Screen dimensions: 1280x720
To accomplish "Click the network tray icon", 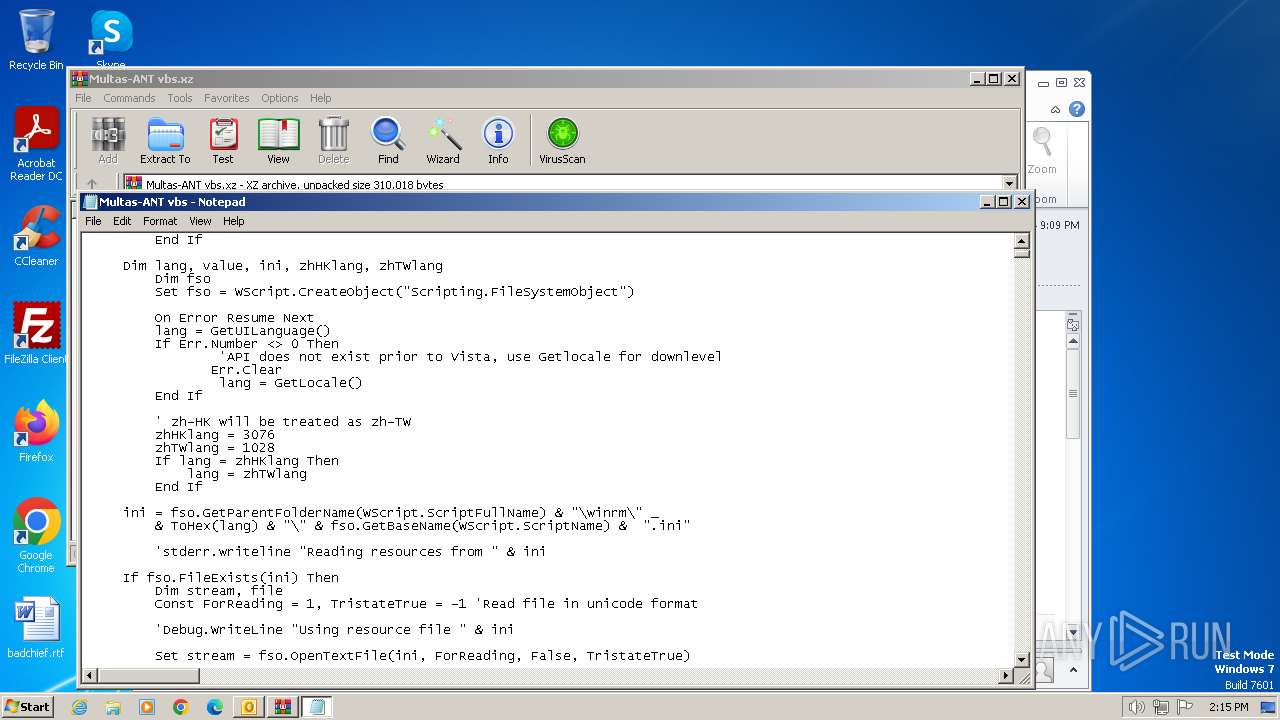I will pos(1161,707).
